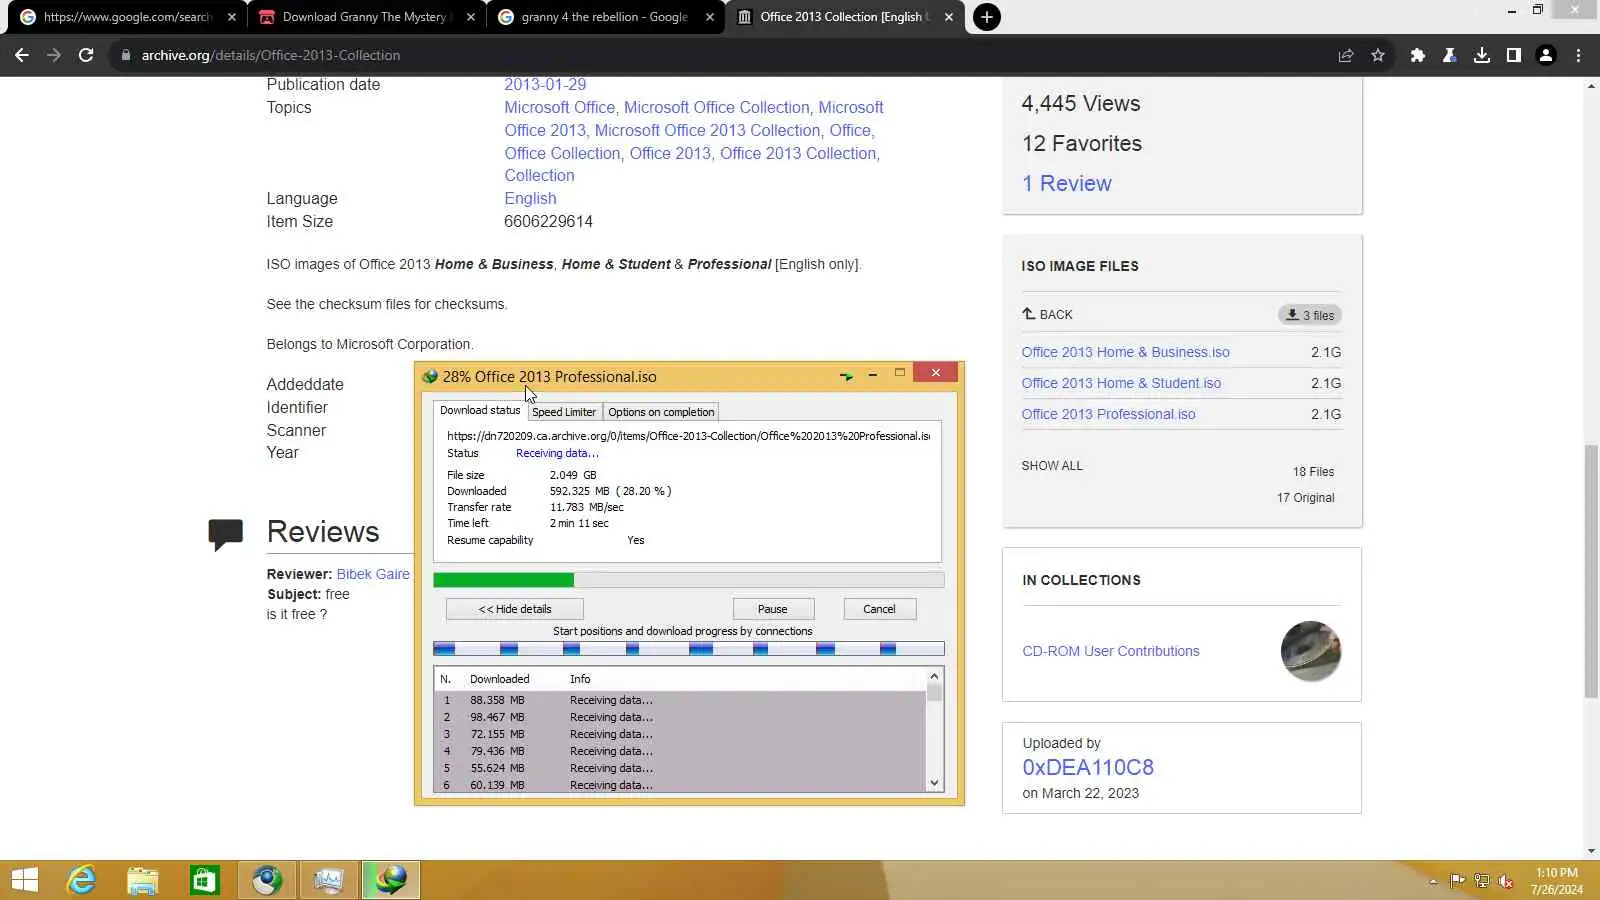This screenshot has height=900, width=1600.
Task: Open a new browser tab
Action: coord(987,17)
